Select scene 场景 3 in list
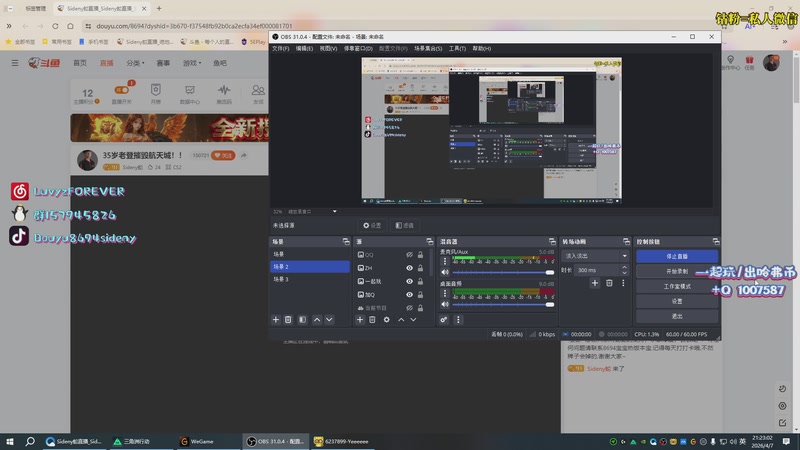 click(310, 279)
